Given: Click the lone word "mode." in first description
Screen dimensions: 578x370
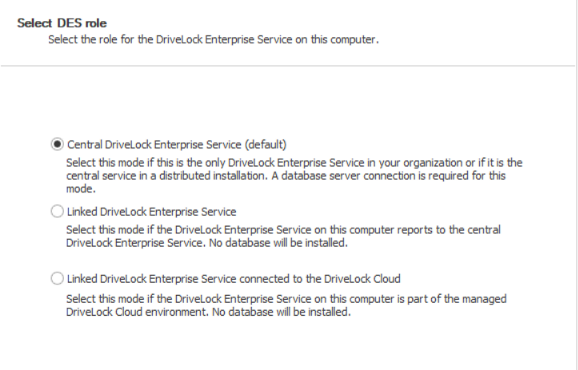Looking at the screenshot, I should tap(81, 189).
